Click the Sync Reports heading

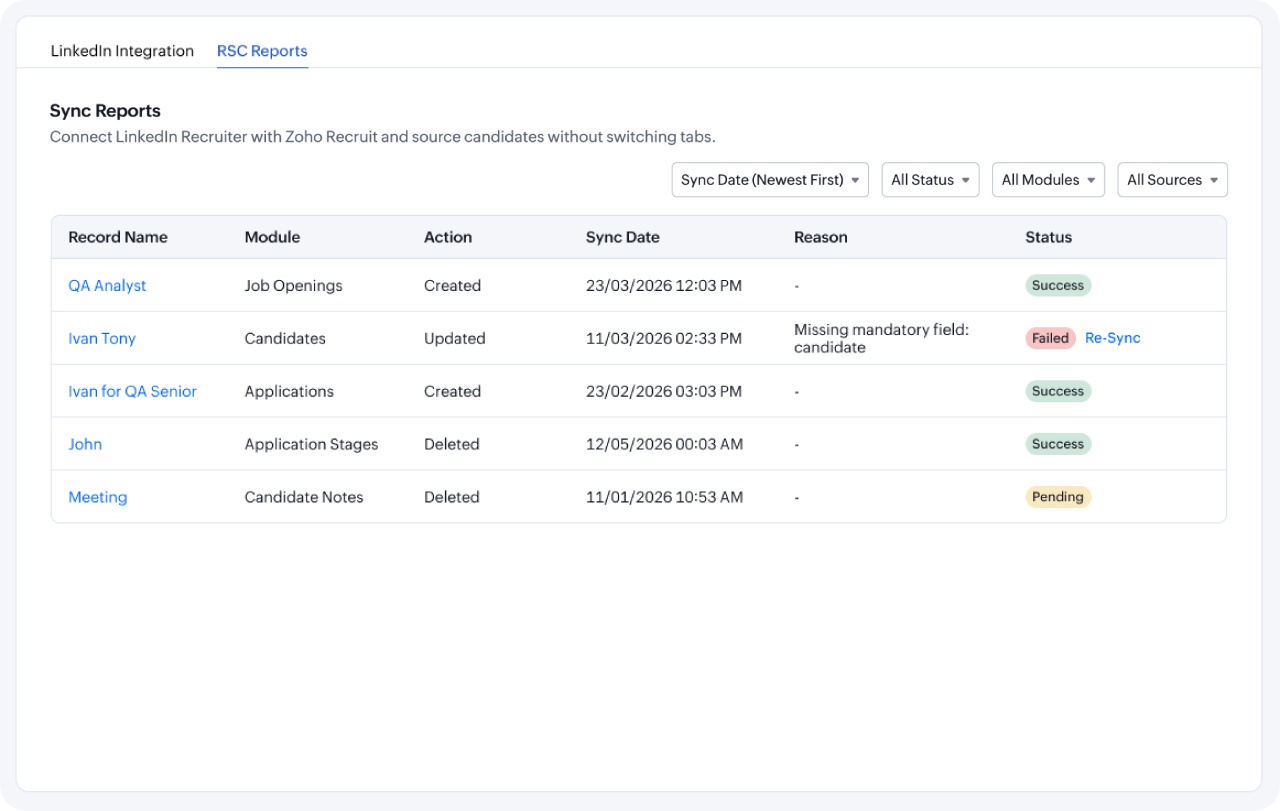click(x=105, y=111)
